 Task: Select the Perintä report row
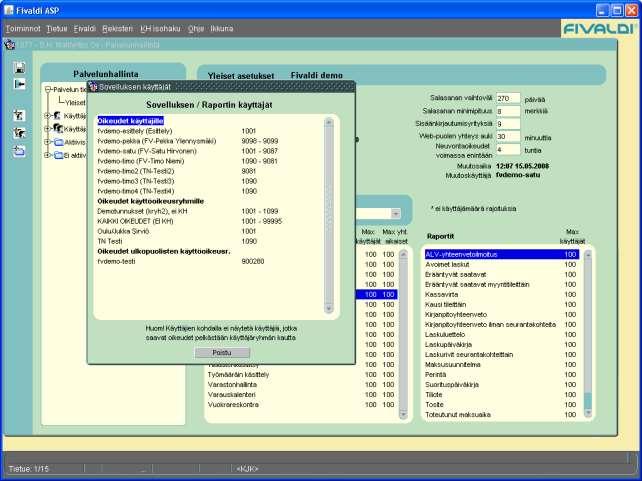coord(502,375)
